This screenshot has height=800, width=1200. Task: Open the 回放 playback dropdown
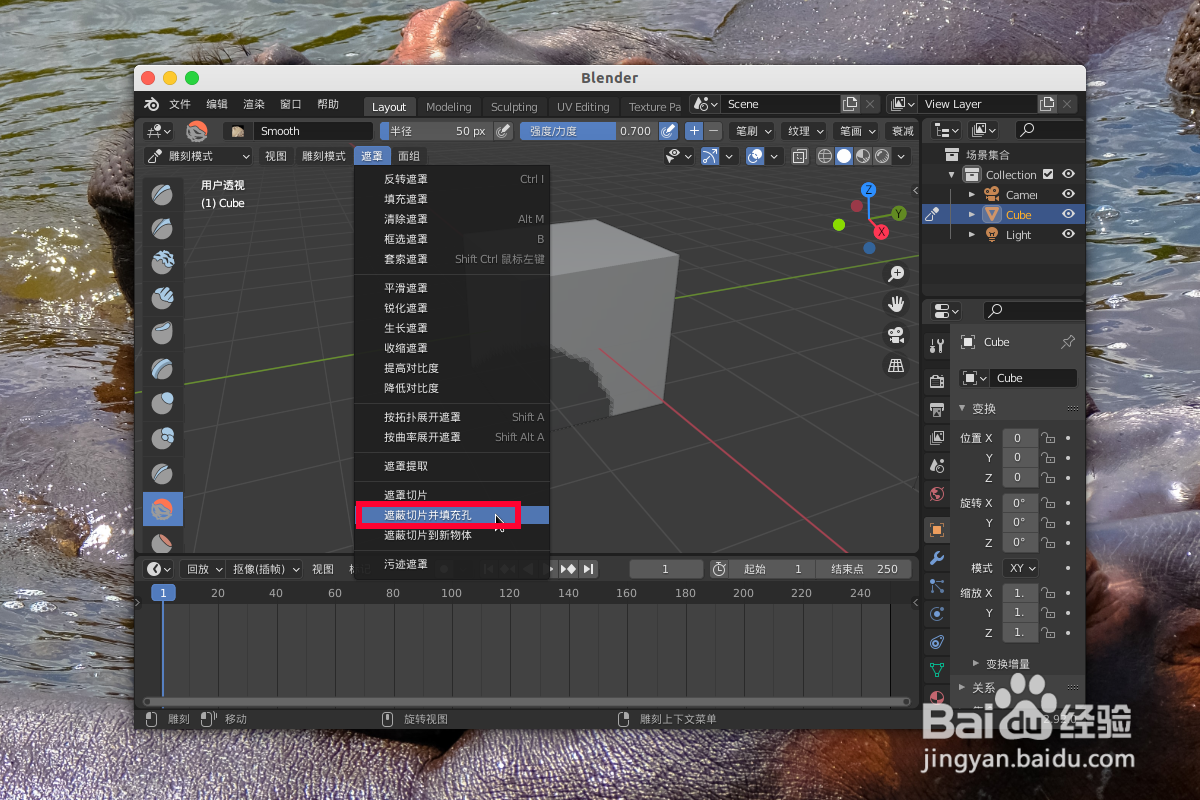pyautogui.click(x=203, y=569)
